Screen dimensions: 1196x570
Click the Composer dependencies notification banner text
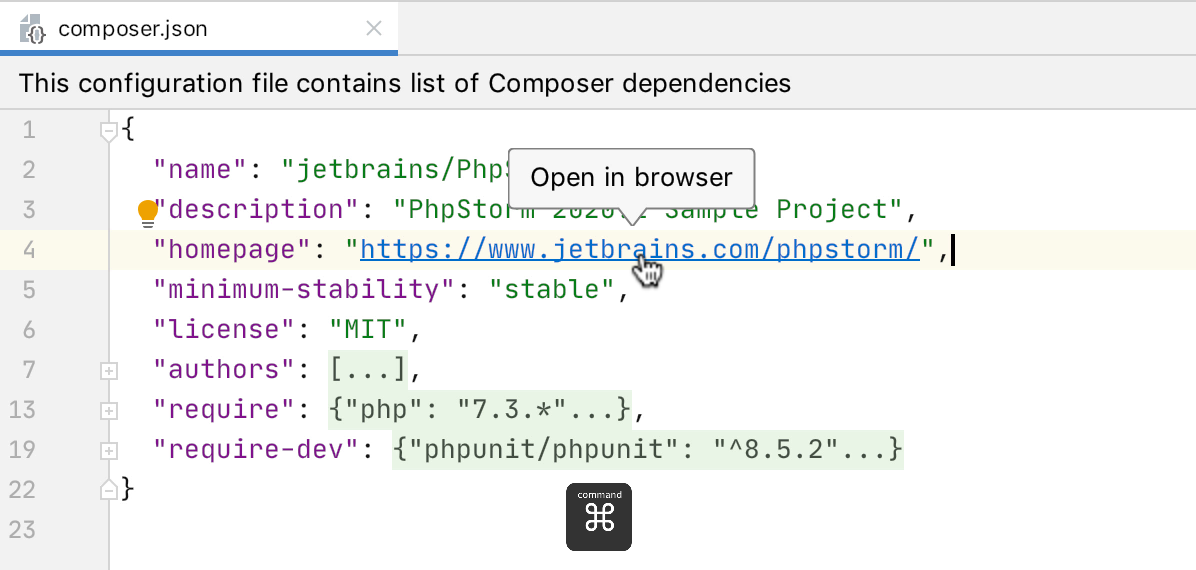coord(404,82)
